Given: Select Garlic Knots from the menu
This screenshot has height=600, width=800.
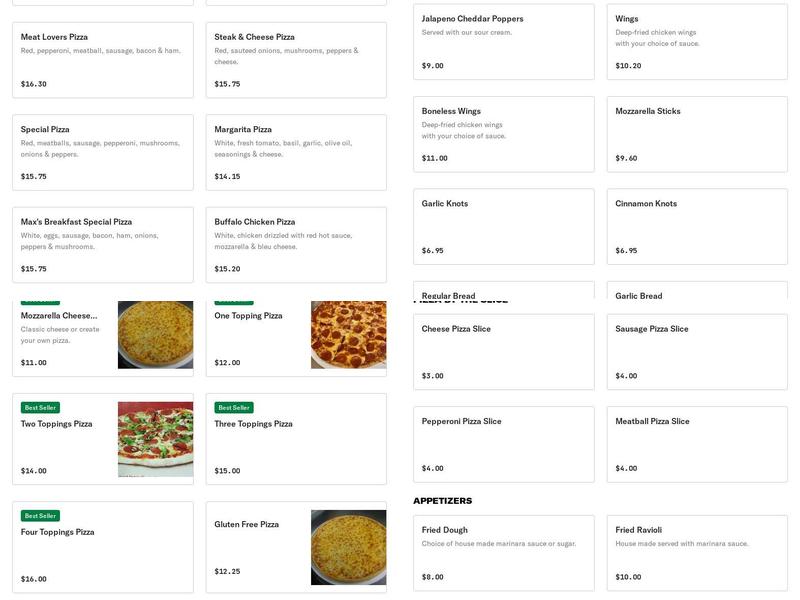Looking at the screenshot, I should [503, 226].
